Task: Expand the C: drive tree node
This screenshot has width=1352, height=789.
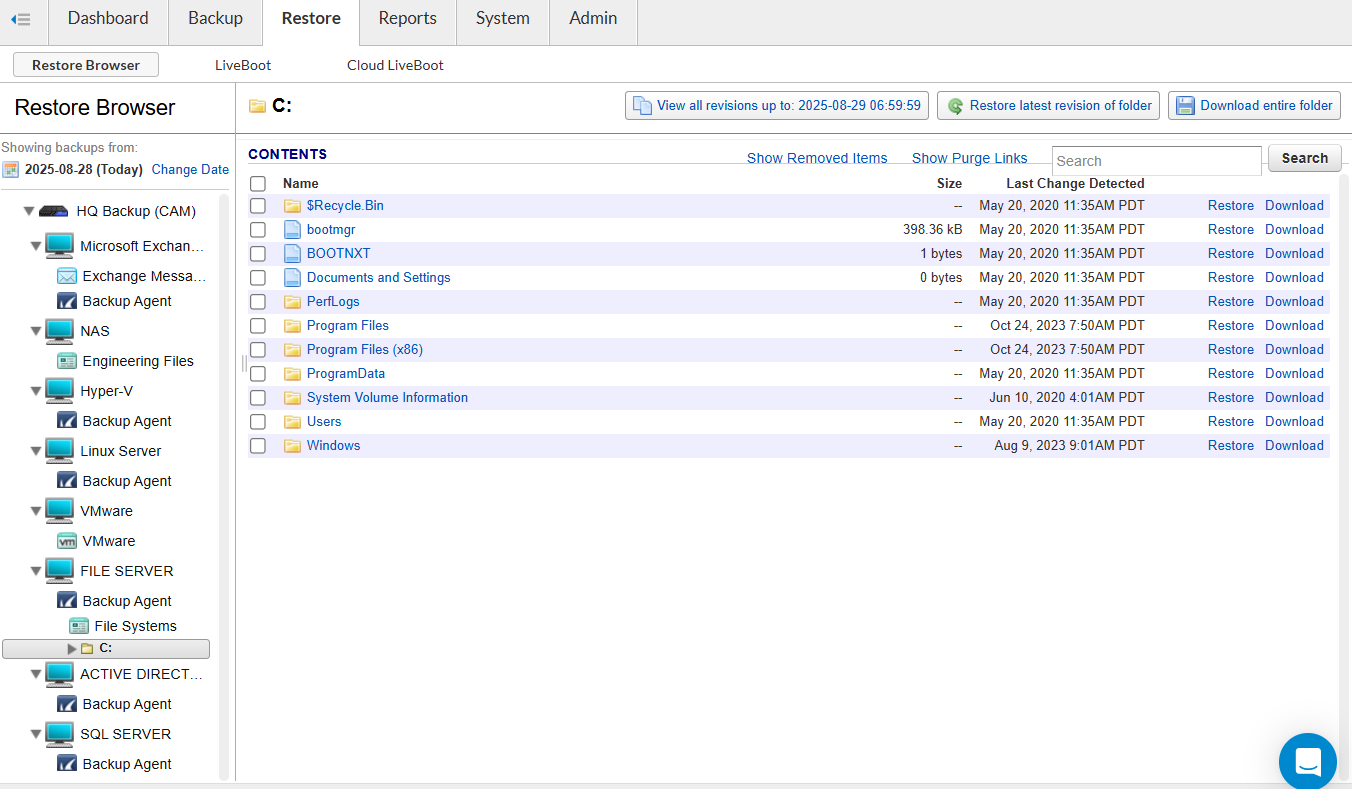Action: point(71,649)
